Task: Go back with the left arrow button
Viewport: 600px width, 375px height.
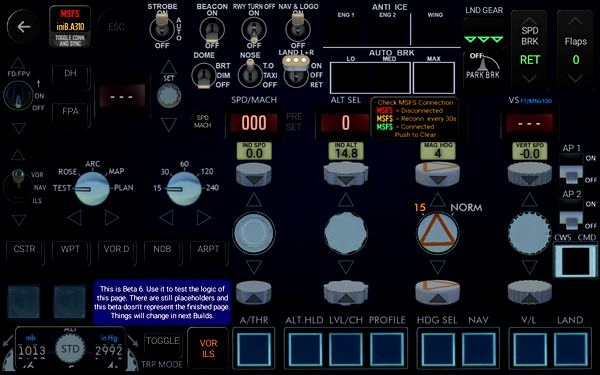Action: [23, 26]
